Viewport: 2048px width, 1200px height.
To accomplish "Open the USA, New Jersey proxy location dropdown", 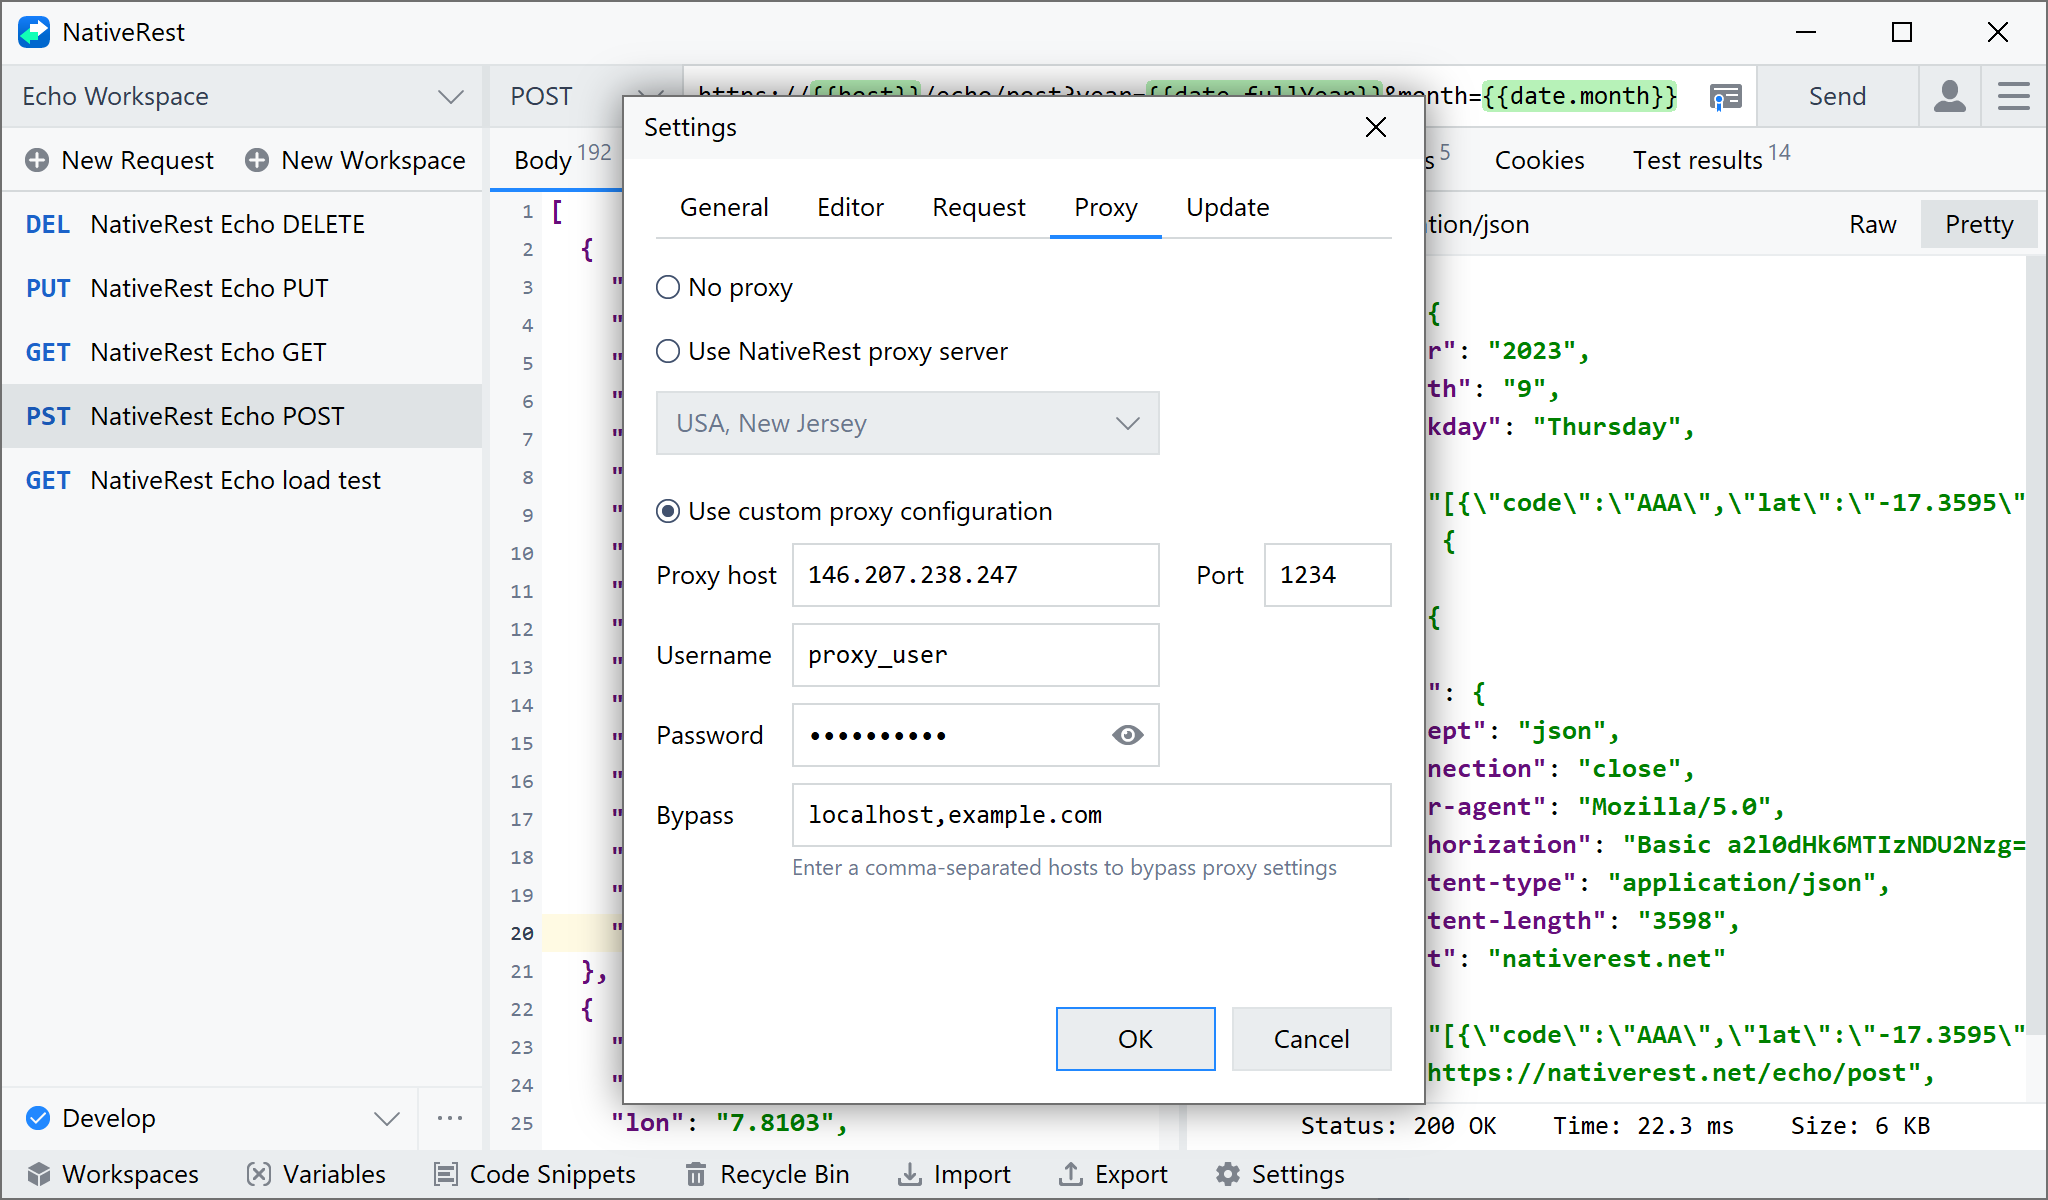I will (x=907, y=423).
